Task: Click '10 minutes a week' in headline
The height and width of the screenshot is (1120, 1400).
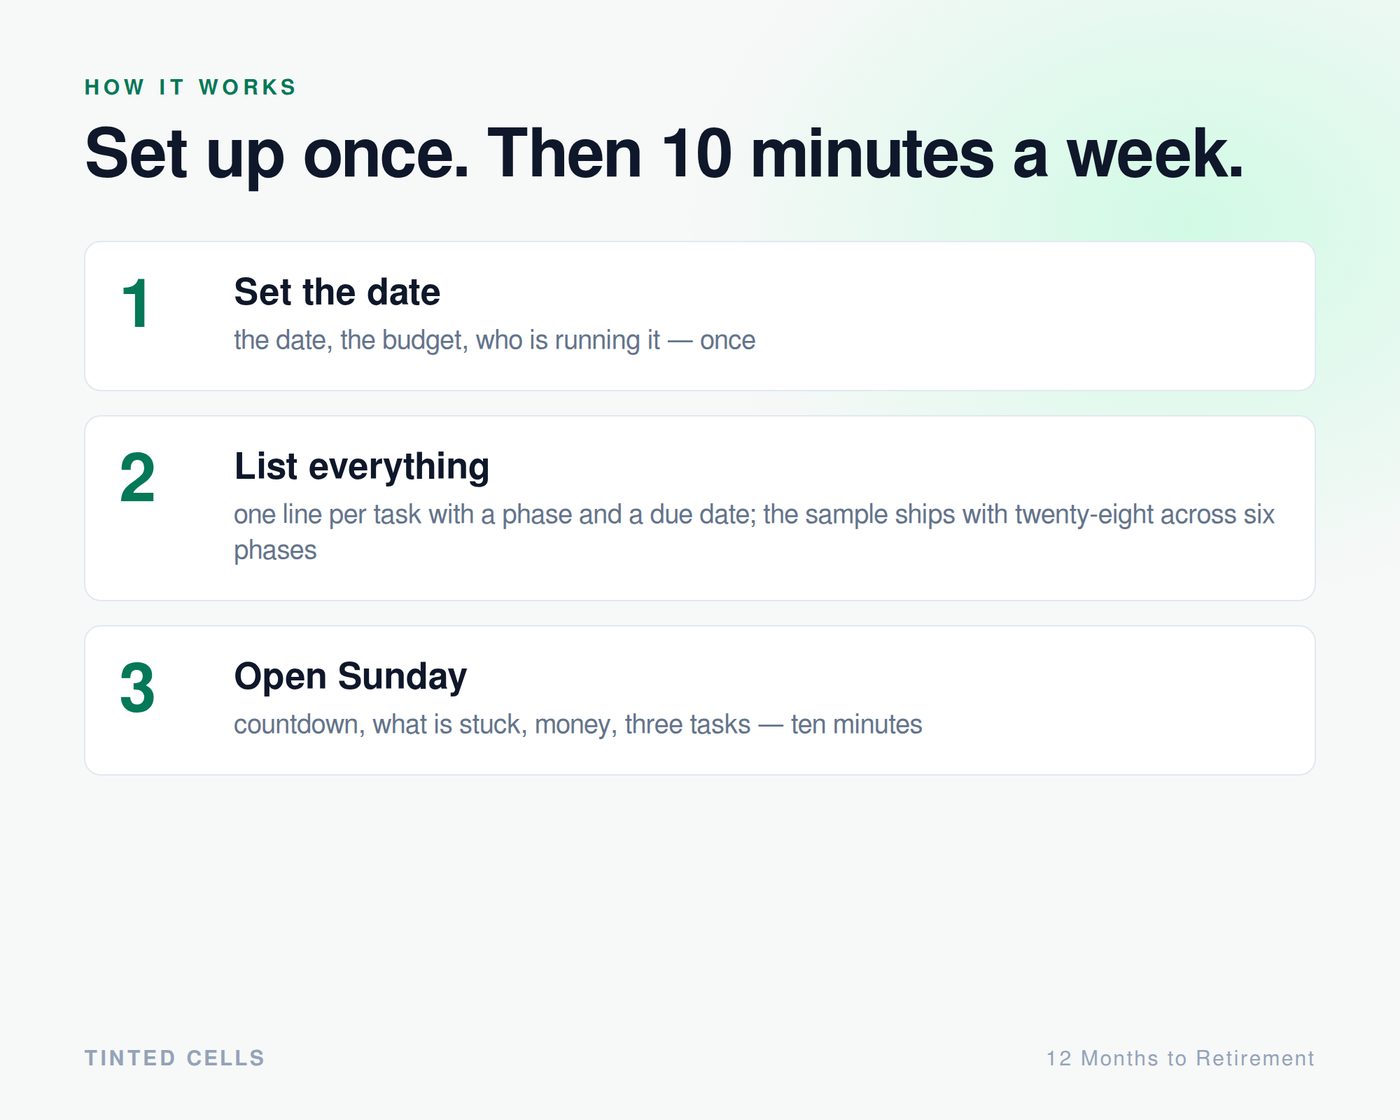Action: pyautogui.click(x=953, y=154)
